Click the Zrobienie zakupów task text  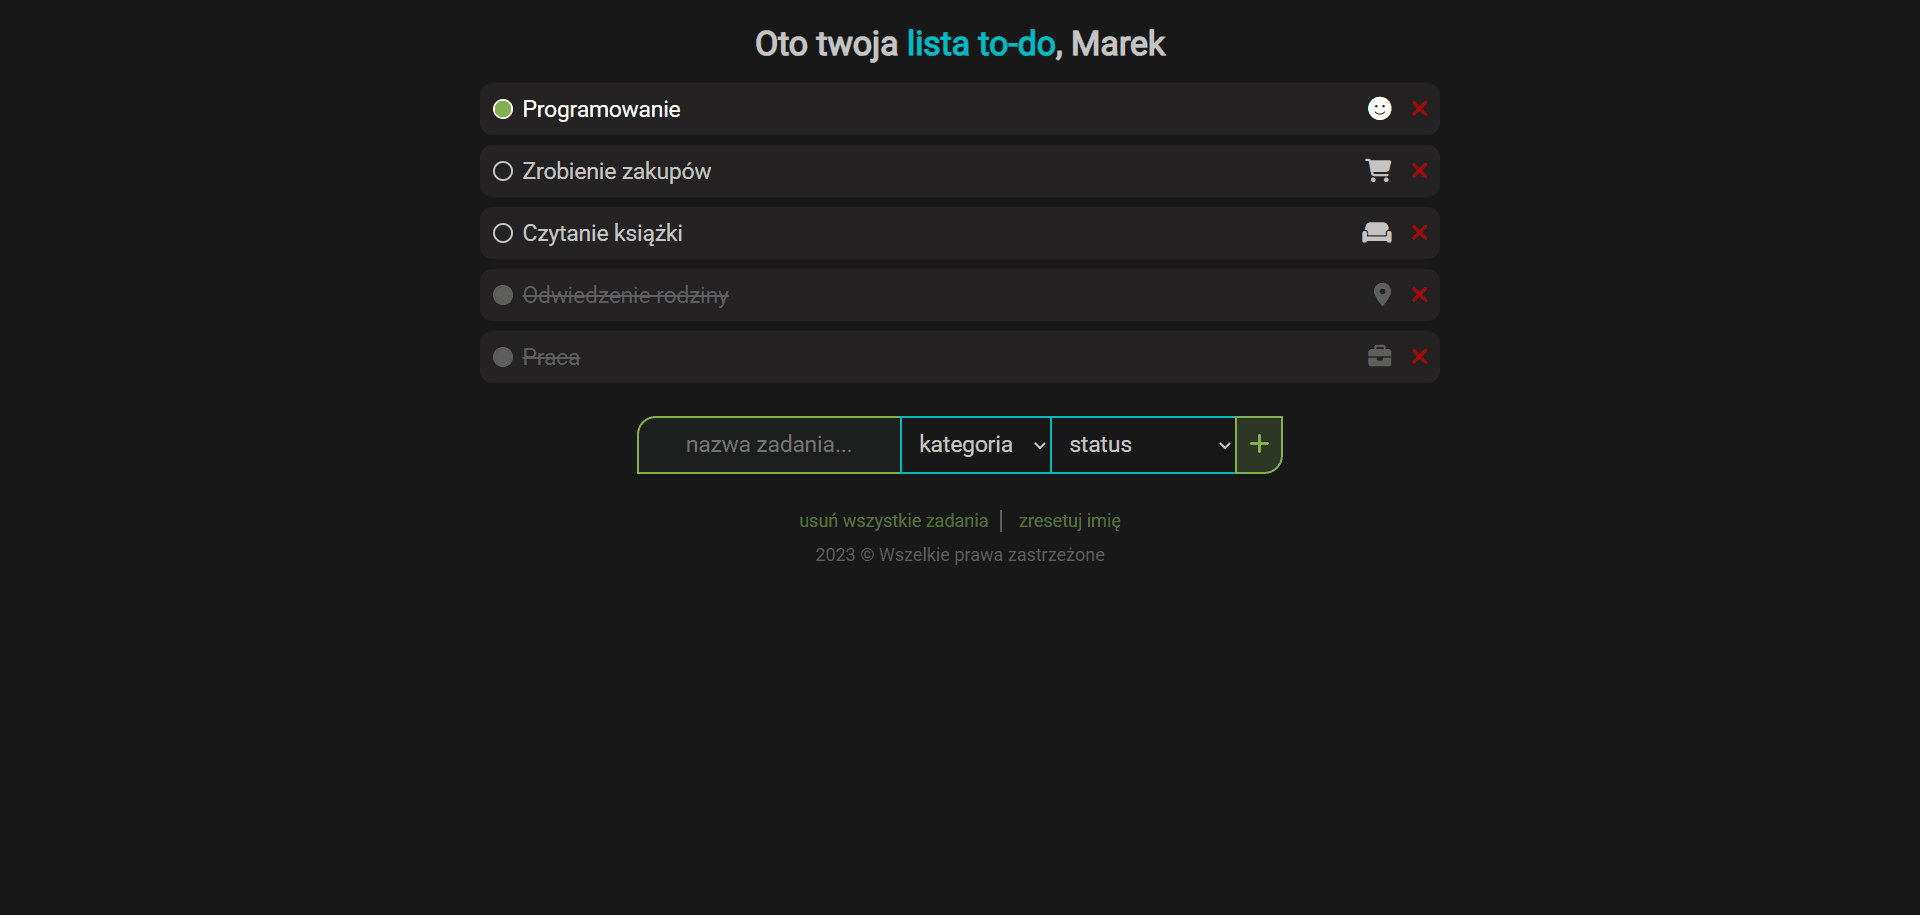pos(617,171)
